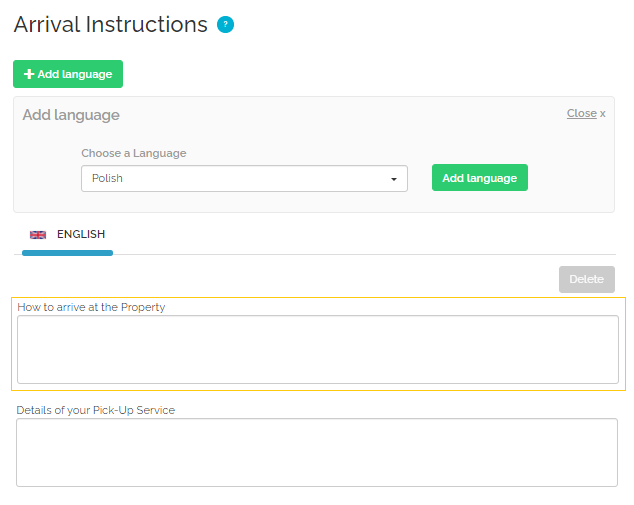Click the x next to the Close link
This screenshot has height=505, width=634.
[x=603, y=114]
